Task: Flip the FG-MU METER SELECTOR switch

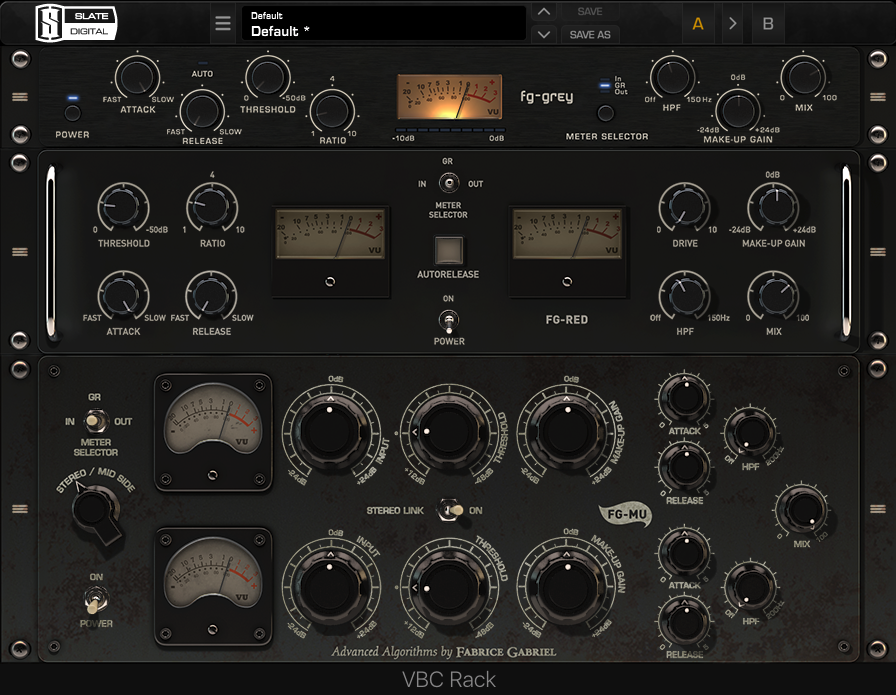Action: click(x=95, y=421)
